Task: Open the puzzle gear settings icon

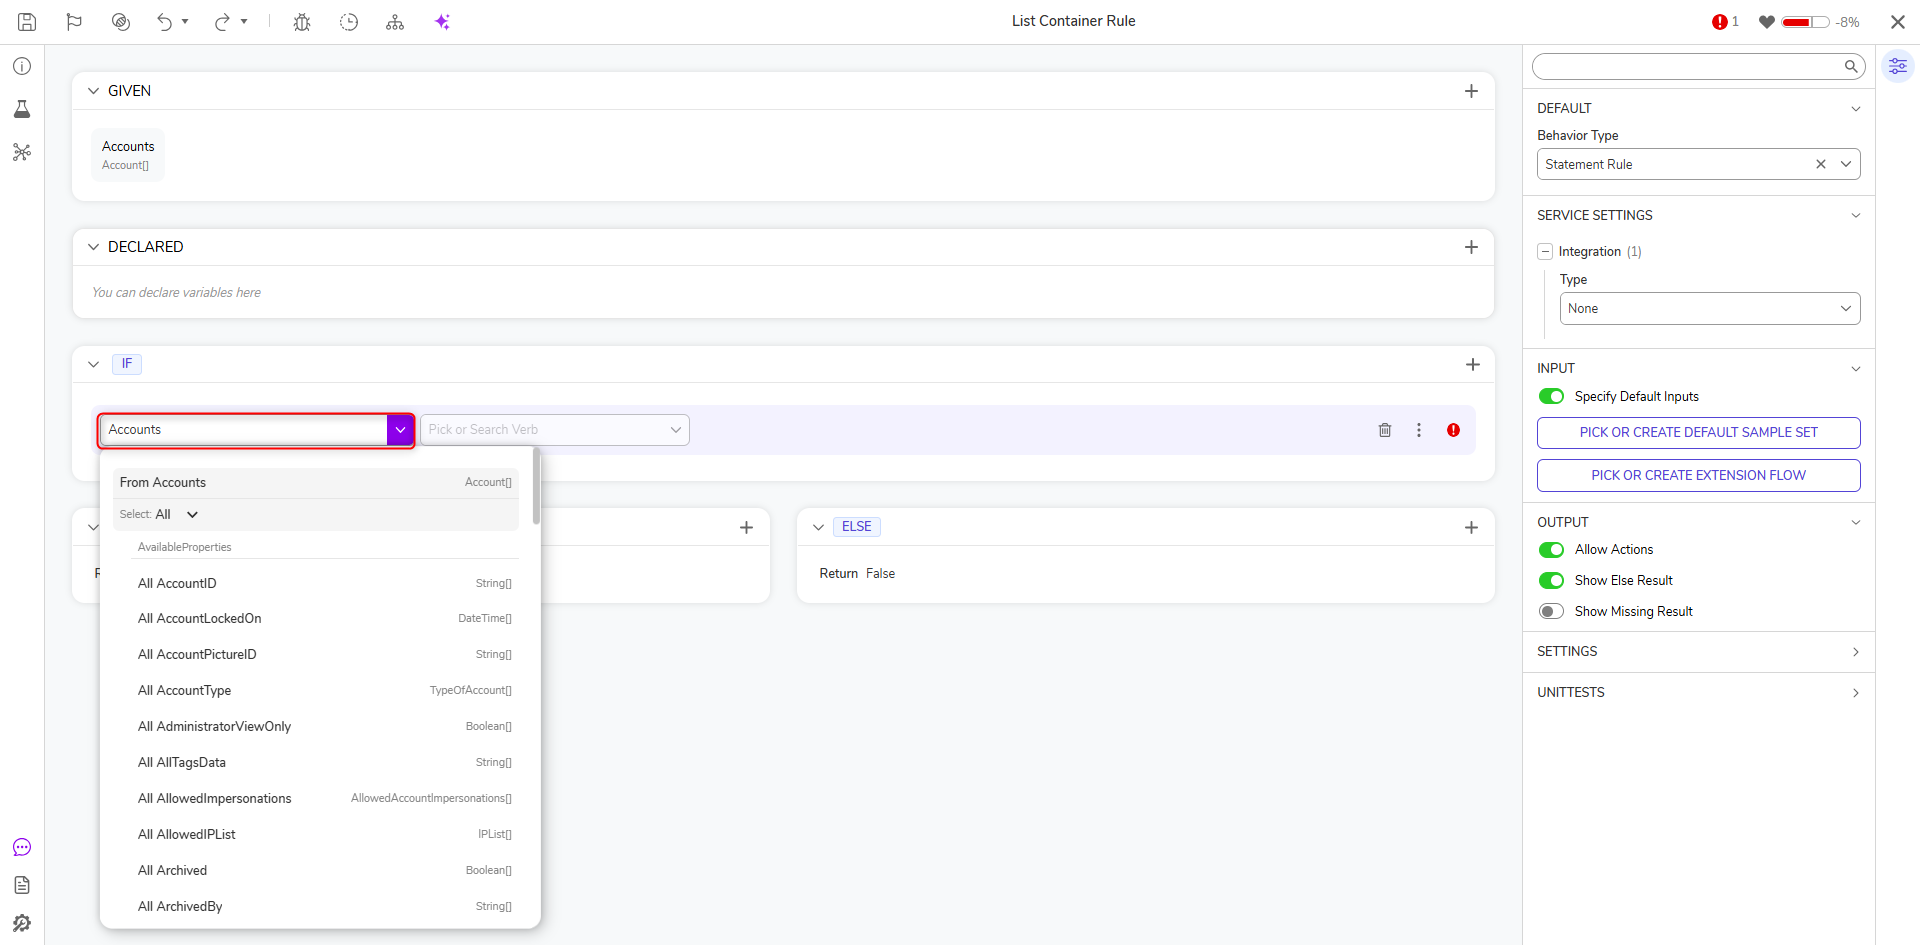Action: tap(22, 923)
